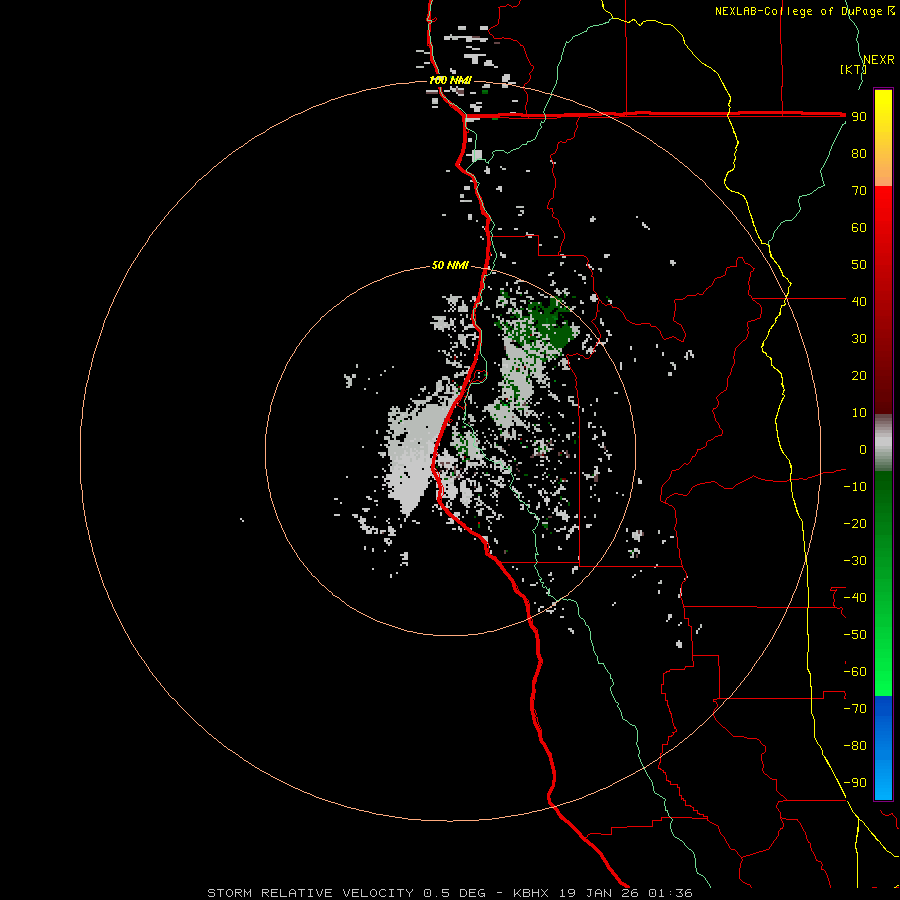The image size is (900, 900).
Task: Click the '70' value on the velocity scale
Action: 859,191
